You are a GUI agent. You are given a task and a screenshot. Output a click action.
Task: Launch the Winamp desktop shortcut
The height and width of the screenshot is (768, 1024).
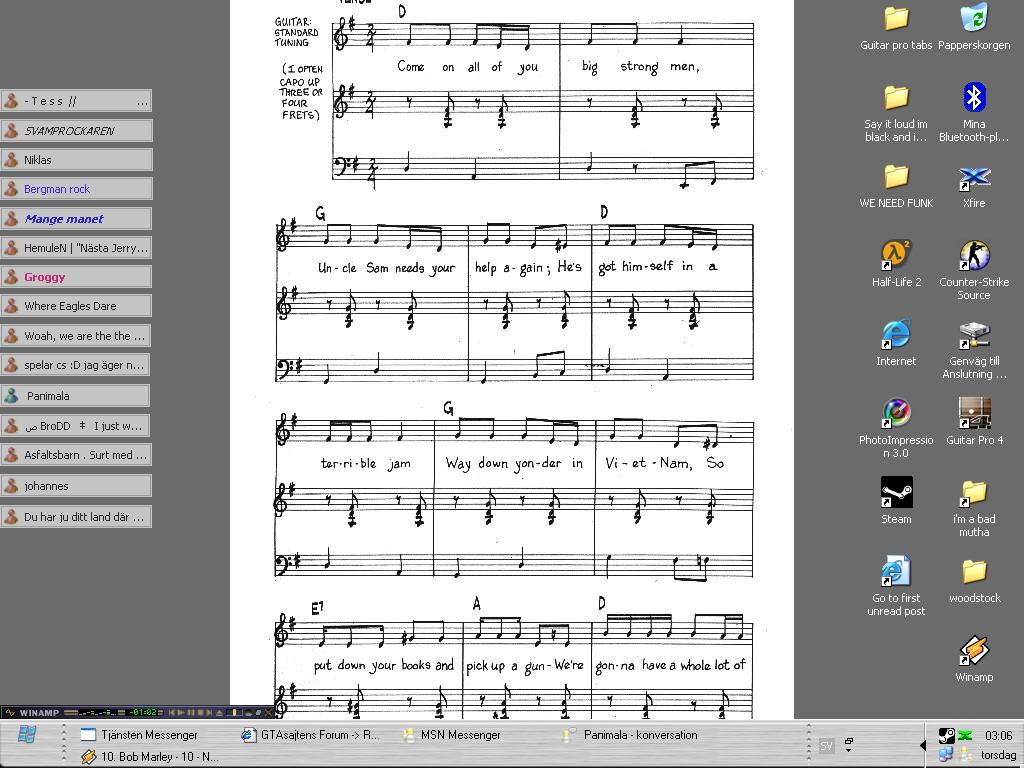pos(974,660)
